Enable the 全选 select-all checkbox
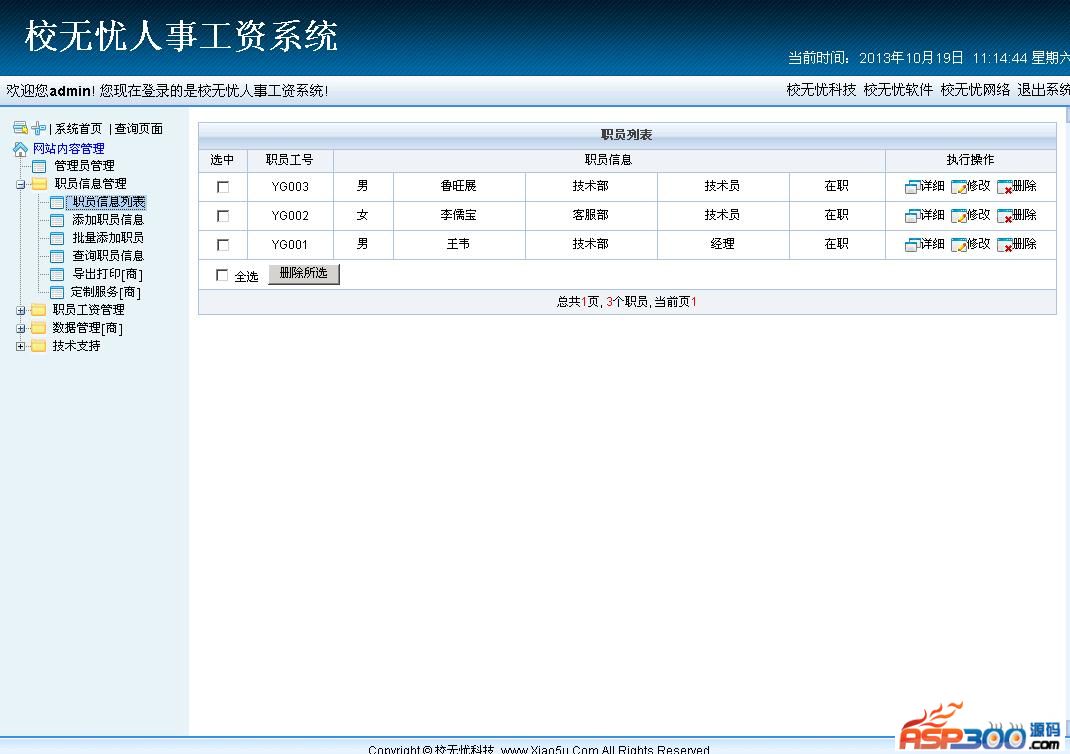This screenshot has width=1070, height=754. tap(222, 276)
